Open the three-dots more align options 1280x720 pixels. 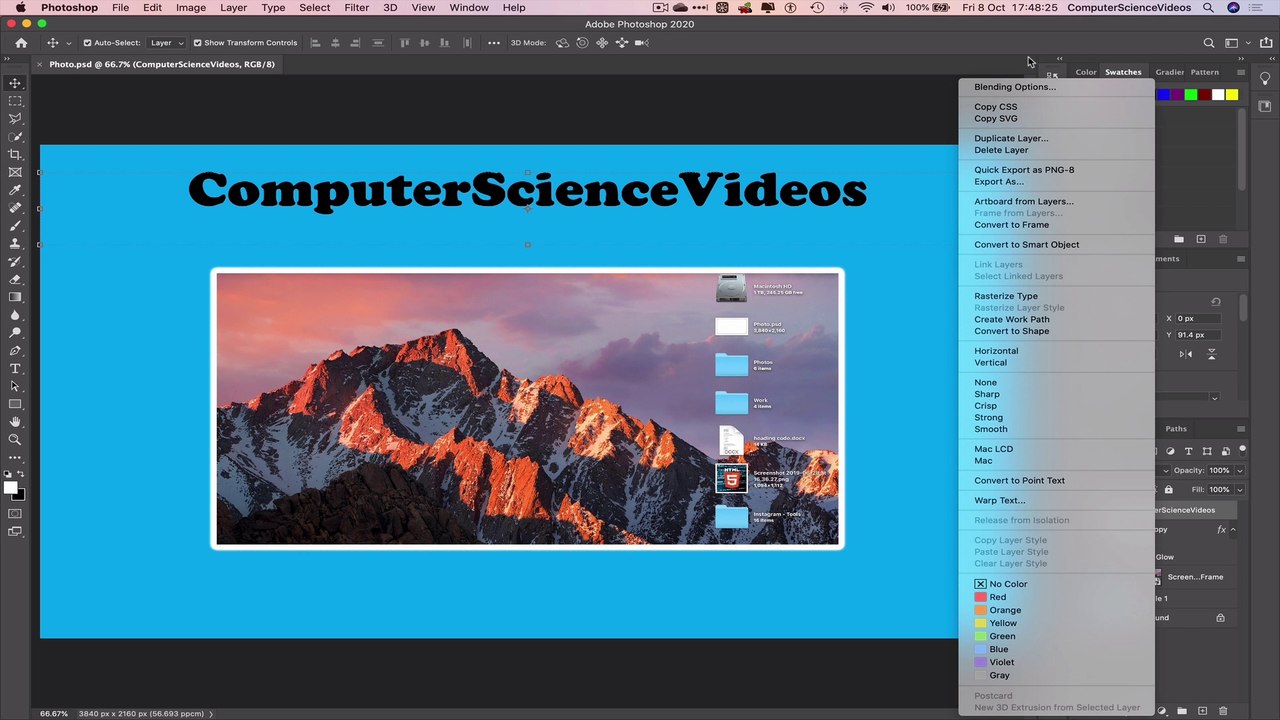pos(494,43)
